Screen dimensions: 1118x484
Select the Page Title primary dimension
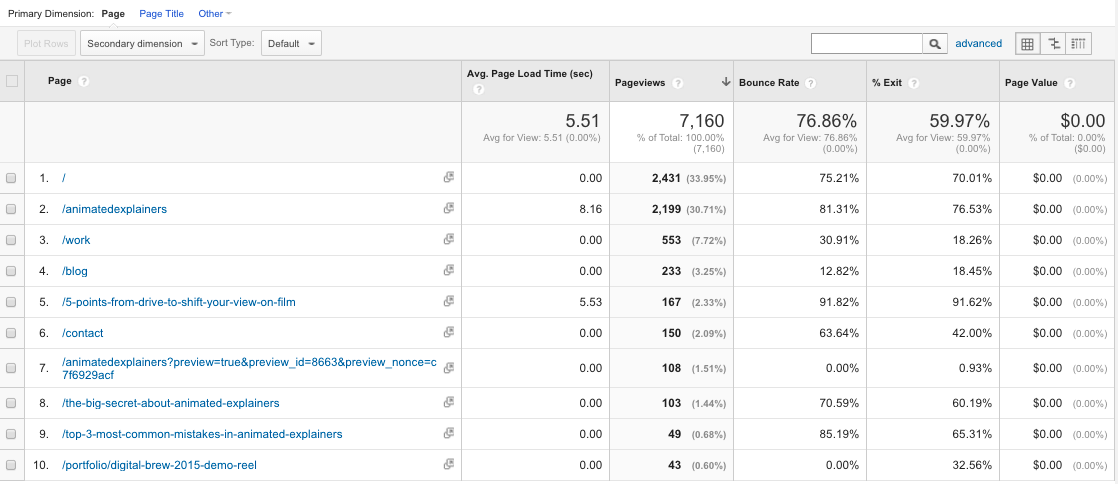161,14
